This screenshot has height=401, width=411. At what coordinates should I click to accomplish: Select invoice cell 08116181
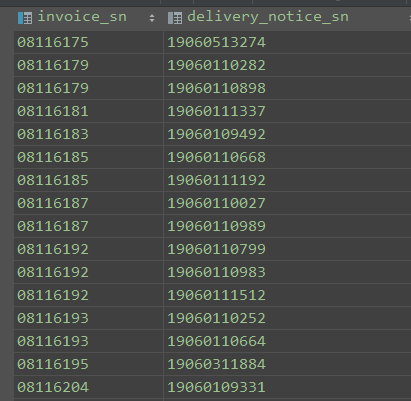click(x=89, y=111)
